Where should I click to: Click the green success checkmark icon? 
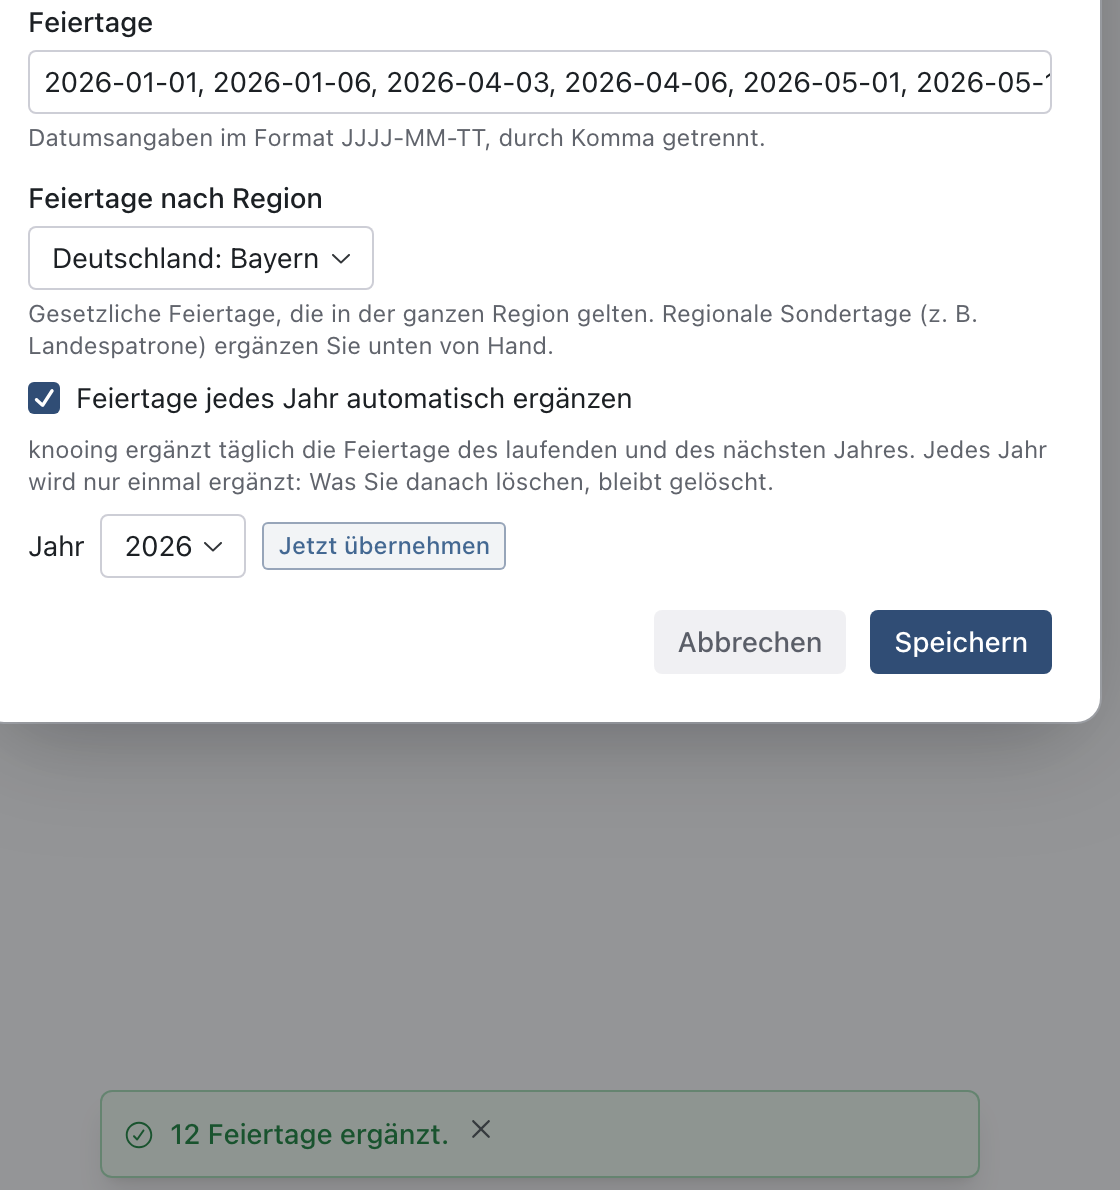(x=139, y=1135)
